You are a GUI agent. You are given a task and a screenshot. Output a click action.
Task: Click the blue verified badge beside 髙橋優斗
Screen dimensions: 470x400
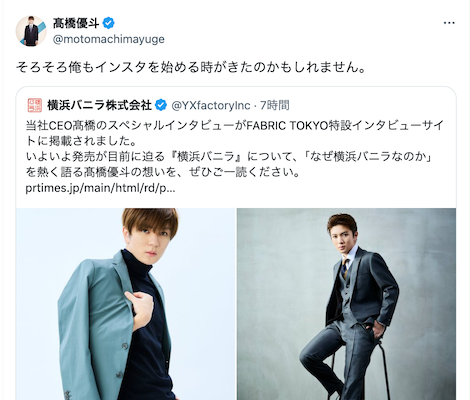(108, 23)
